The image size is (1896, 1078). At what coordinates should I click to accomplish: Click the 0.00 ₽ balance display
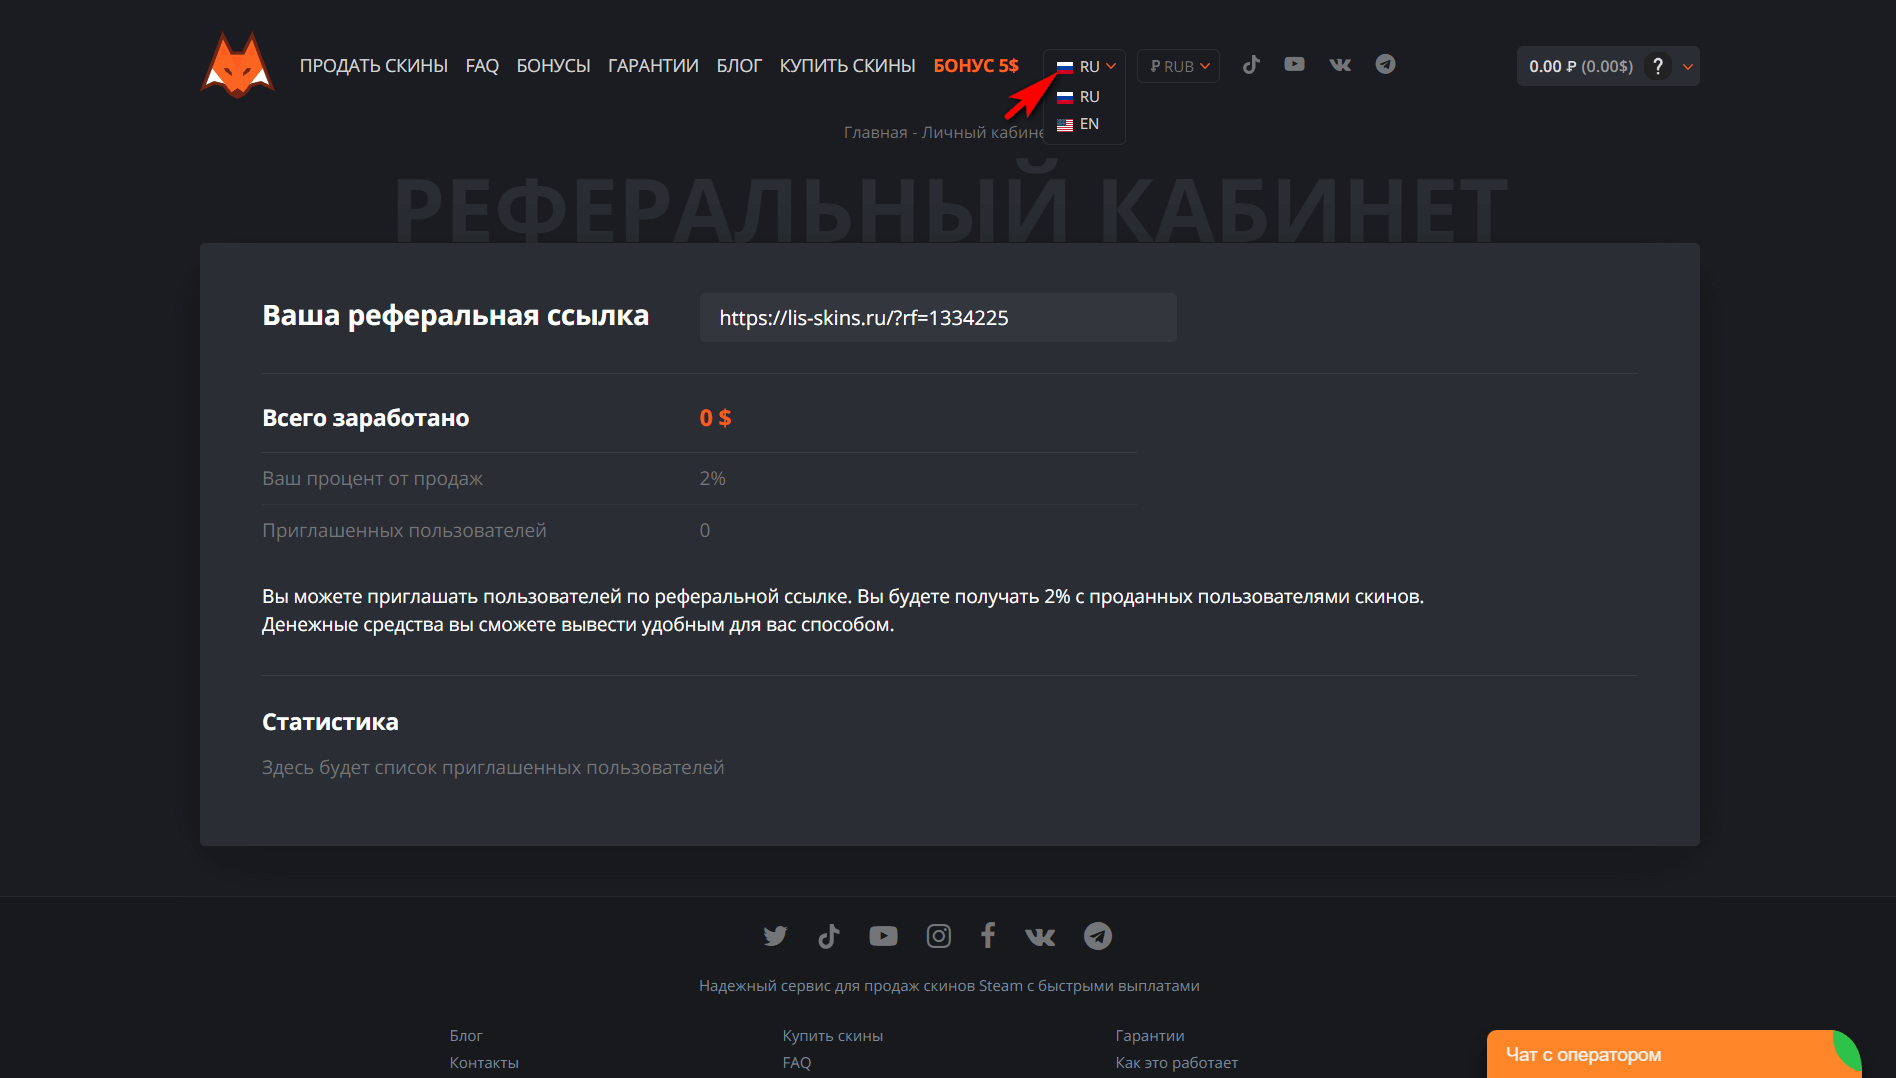coord(1580,66)
